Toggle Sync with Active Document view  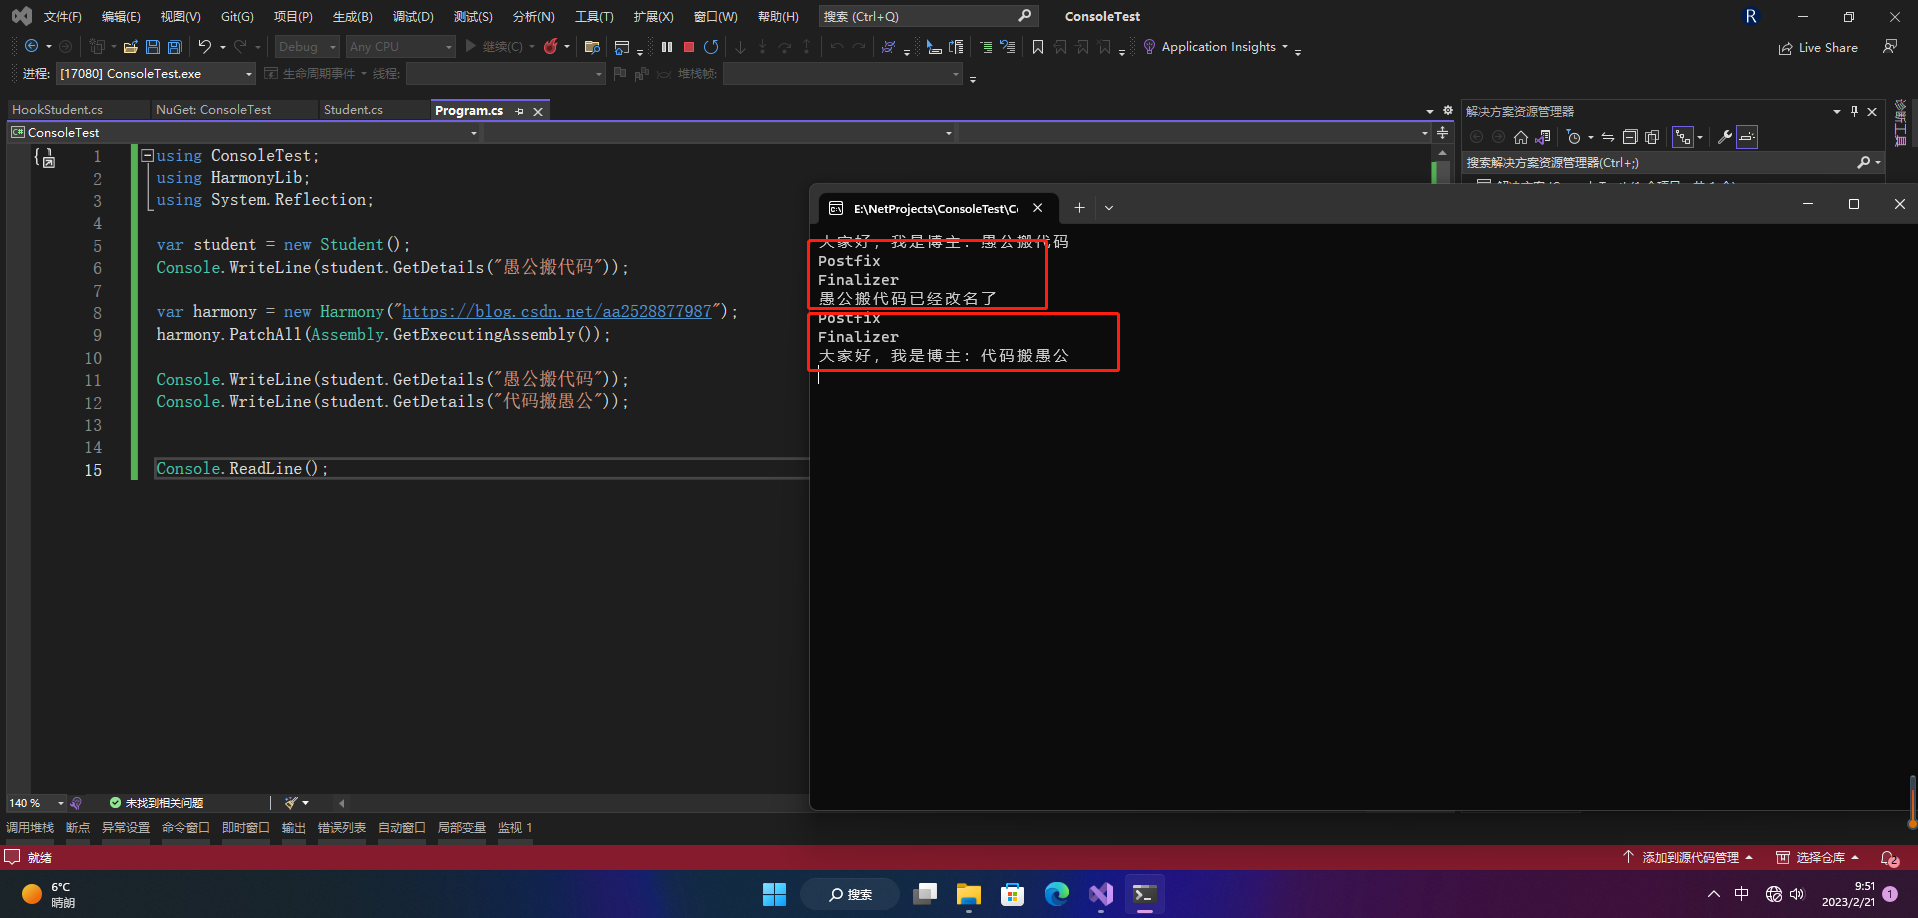[1608, 137]
